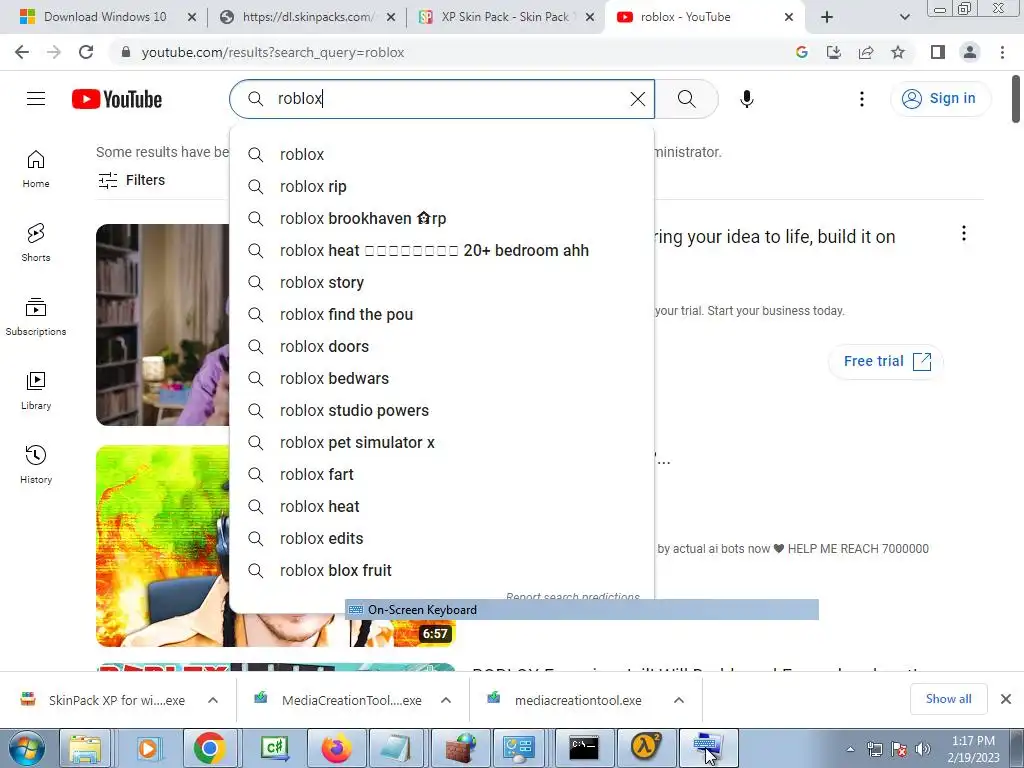Viewport: 1024px width, 768px height.
Task: Open the clock showing 1:17 PM
Action: pos(972,749)
